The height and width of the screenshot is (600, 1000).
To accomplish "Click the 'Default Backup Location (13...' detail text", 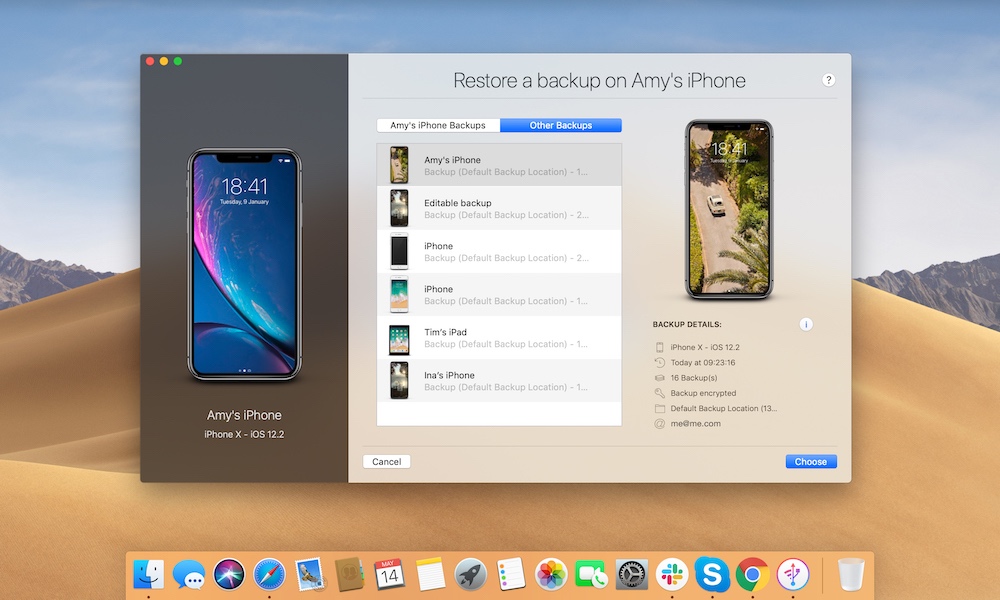I will [x=724, y=409].
